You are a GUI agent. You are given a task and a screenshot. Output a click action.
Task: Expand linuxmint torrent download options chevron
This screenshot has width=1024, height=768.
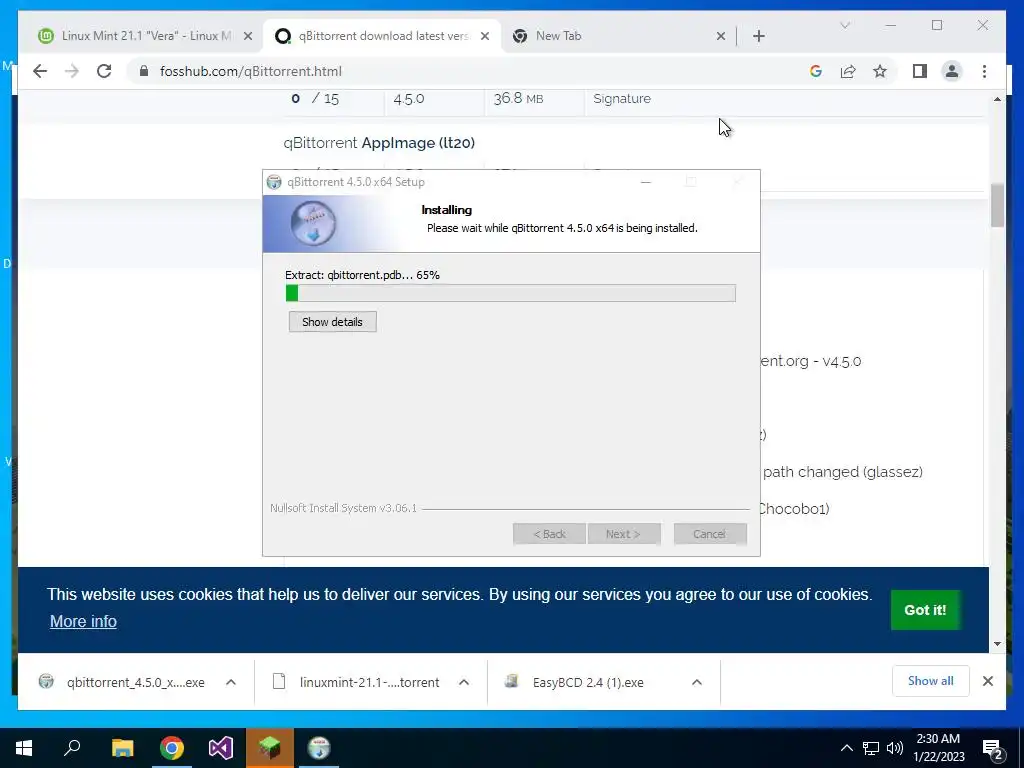click(x=464, y=682)
